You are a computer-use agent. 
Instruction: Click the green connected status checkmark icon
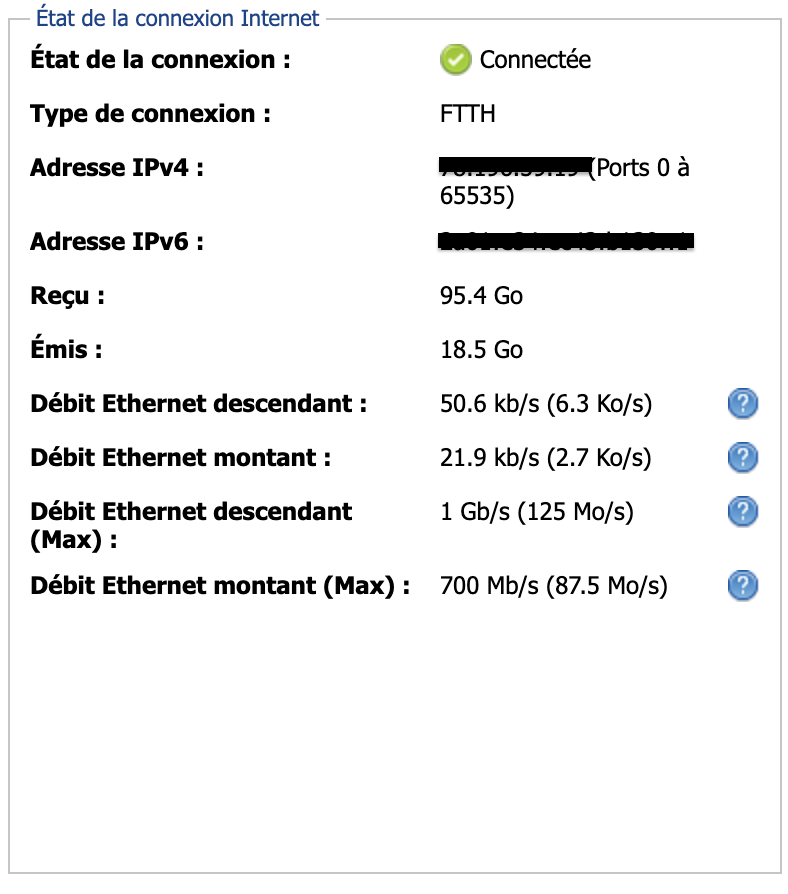pyautogui.click(x=455, y=60)
